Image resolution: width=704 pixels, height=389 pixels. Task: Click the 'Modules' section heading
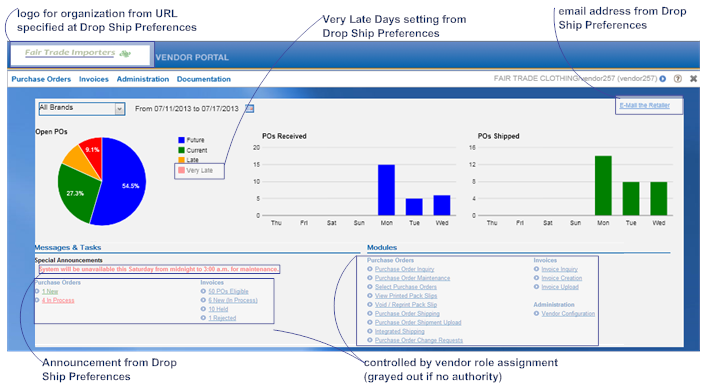pos(382,248)
